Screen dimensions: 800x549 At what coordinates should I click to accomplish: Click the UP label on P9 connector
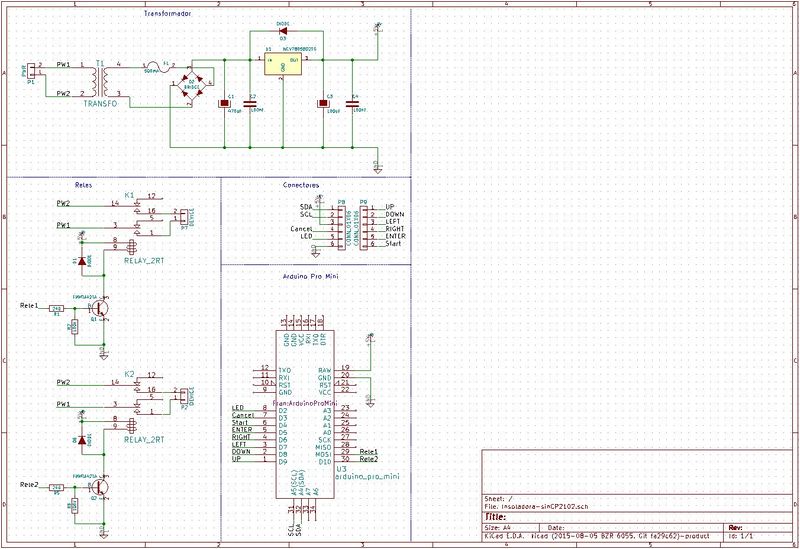click(390, 207)
